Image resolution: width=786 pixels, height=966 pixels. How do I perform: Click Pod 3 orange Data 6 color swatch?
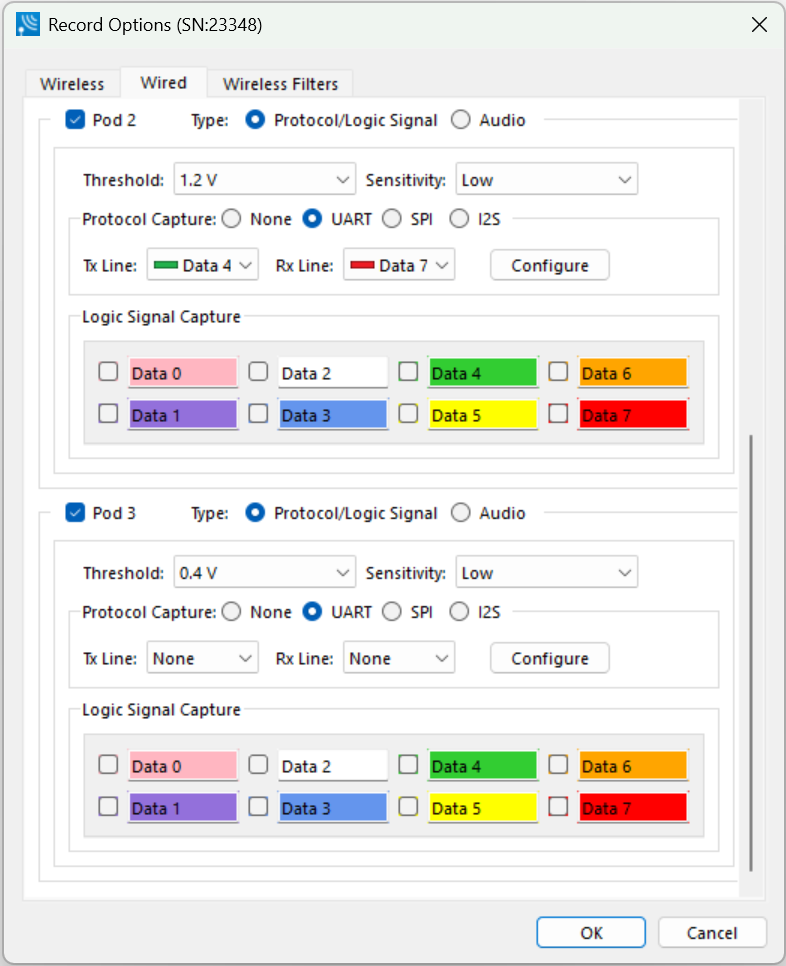tap(633, 766)
